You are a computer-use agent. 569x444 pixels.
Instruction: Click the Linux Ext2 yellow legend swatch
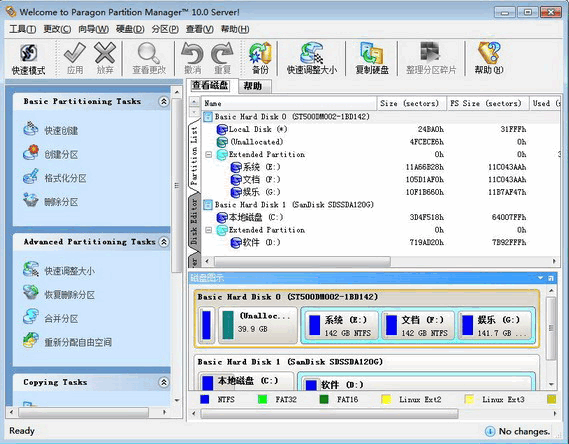pos(386,399)
